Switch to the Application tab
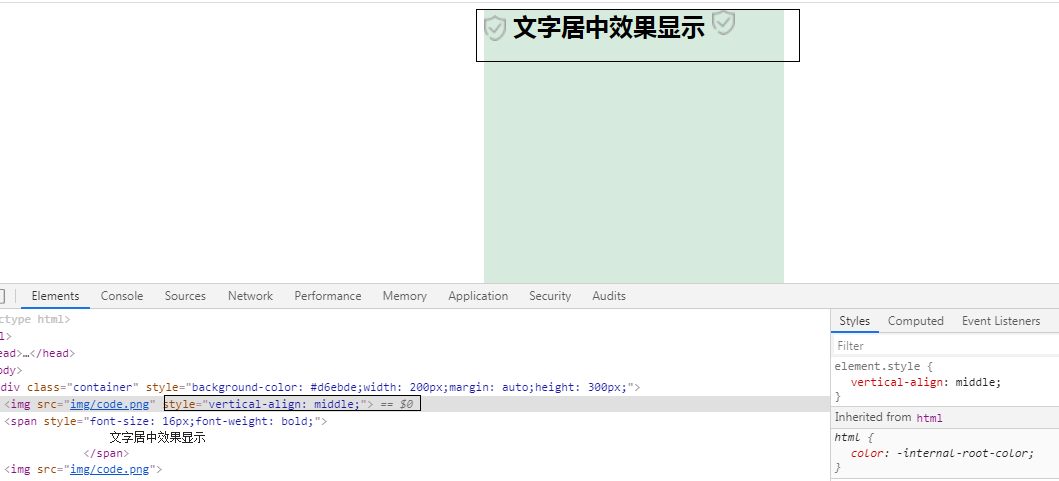 (x=478, y=296)
